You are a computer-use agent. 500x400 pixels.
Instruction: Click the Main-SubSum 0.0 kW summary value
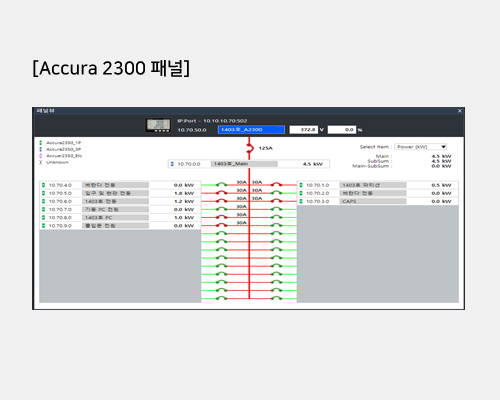(x=441, y=166)
